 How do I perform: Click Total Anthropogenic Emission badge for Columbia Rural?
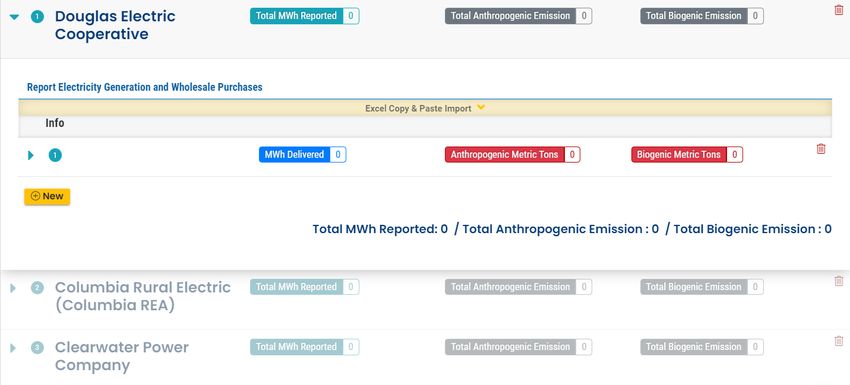click(518, 287)
